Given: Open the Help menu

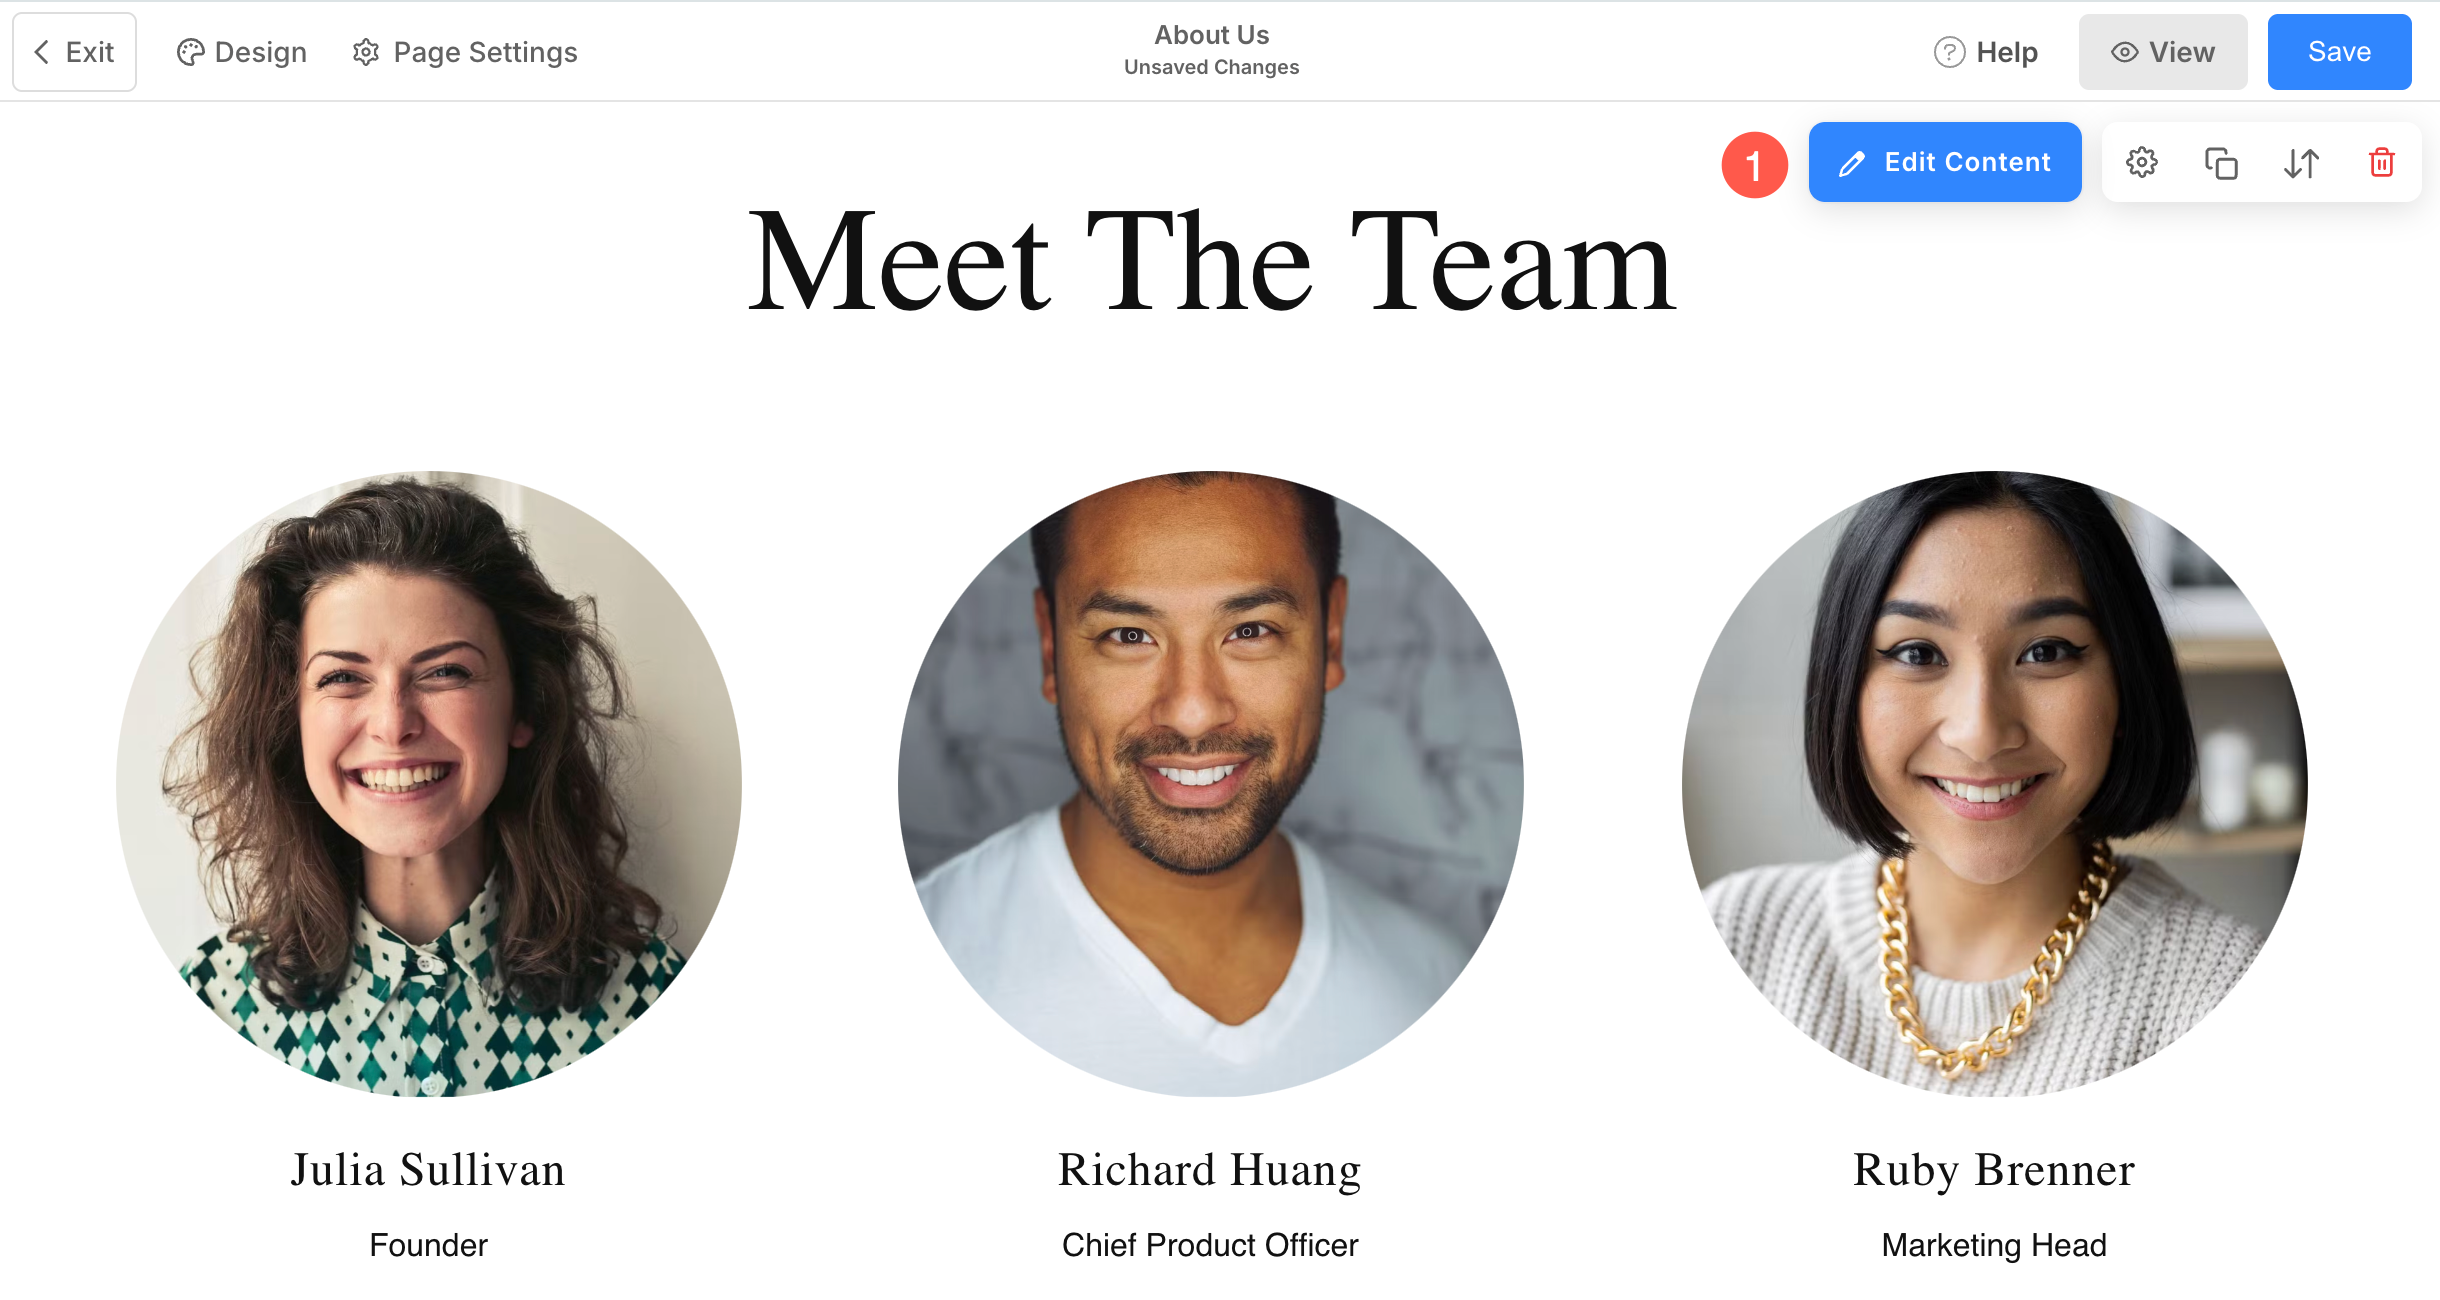Looking at the screenshot, I should tap(1986, 52).
